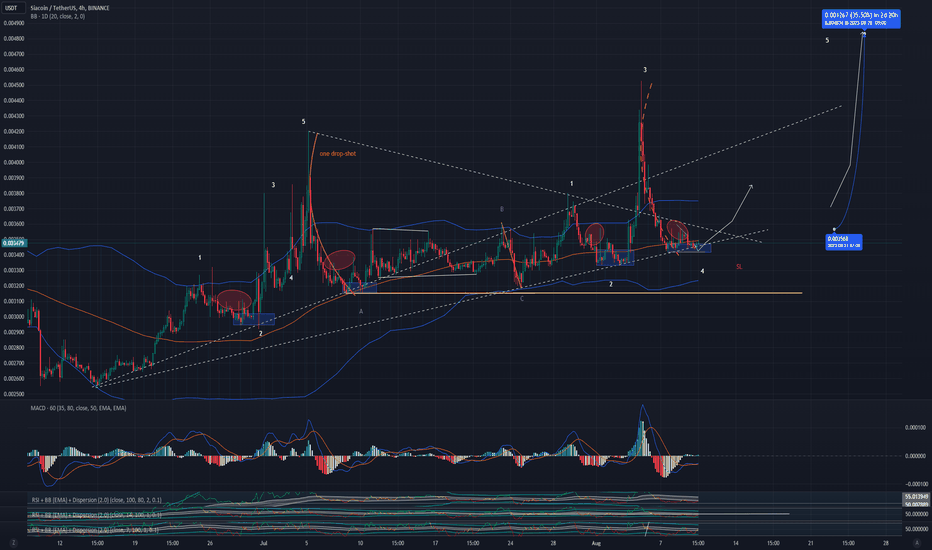Select the wave label C
Viewport: 932px width, 550px height.
point(522,299)
